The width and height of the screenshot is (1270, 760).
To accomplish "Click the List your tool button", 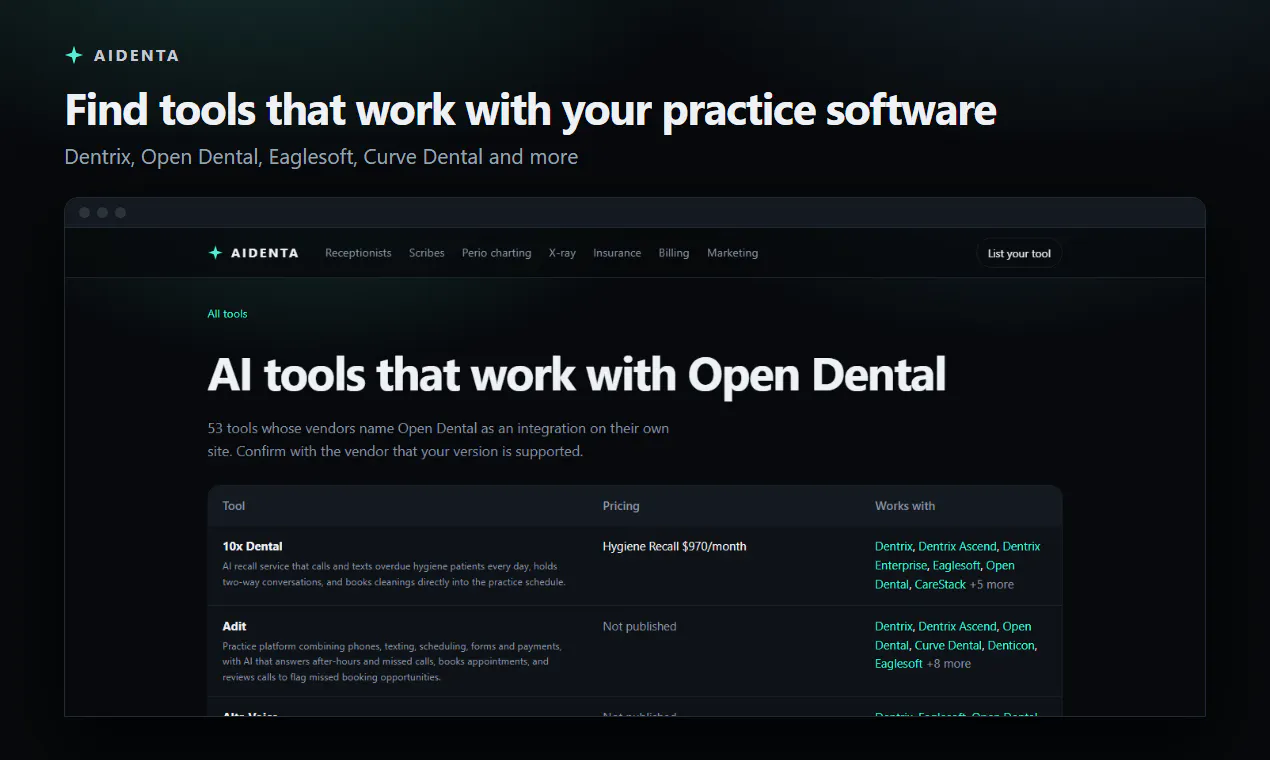I will click(1019, 253).
